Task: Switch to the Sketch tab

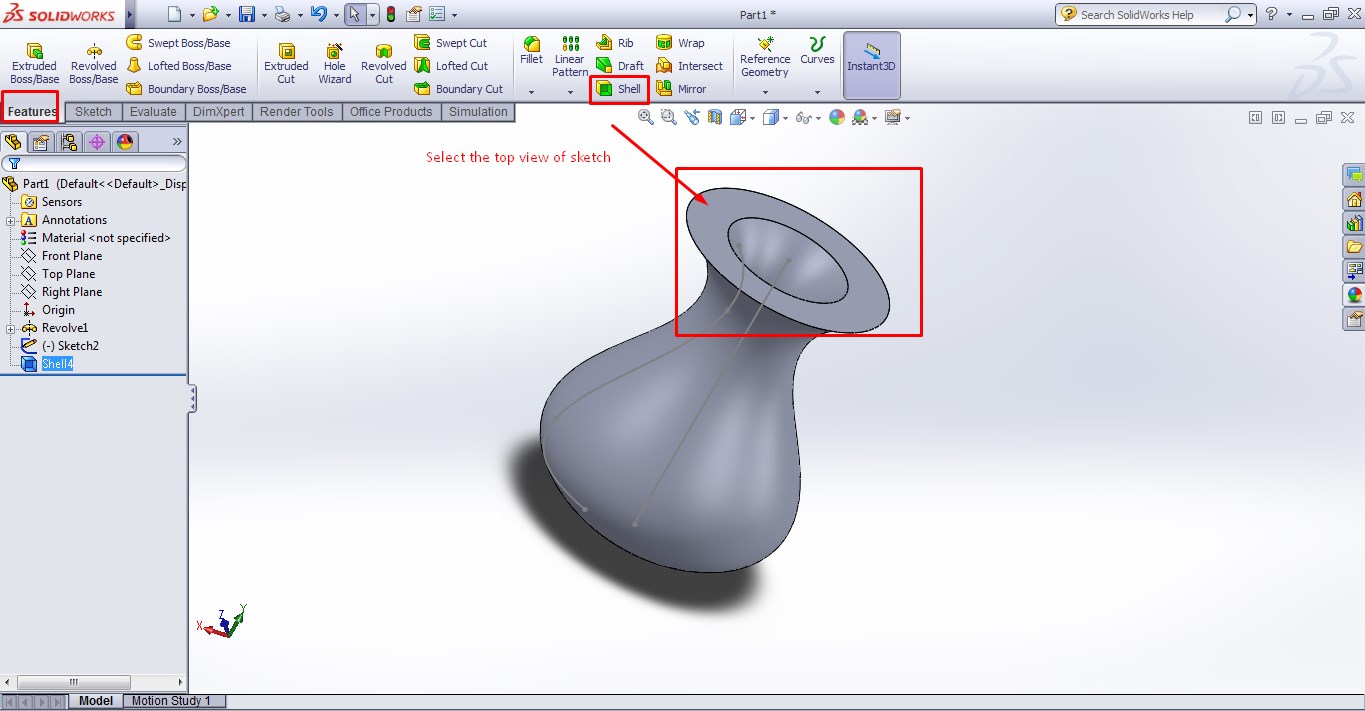Action: (x=93, y=112)
